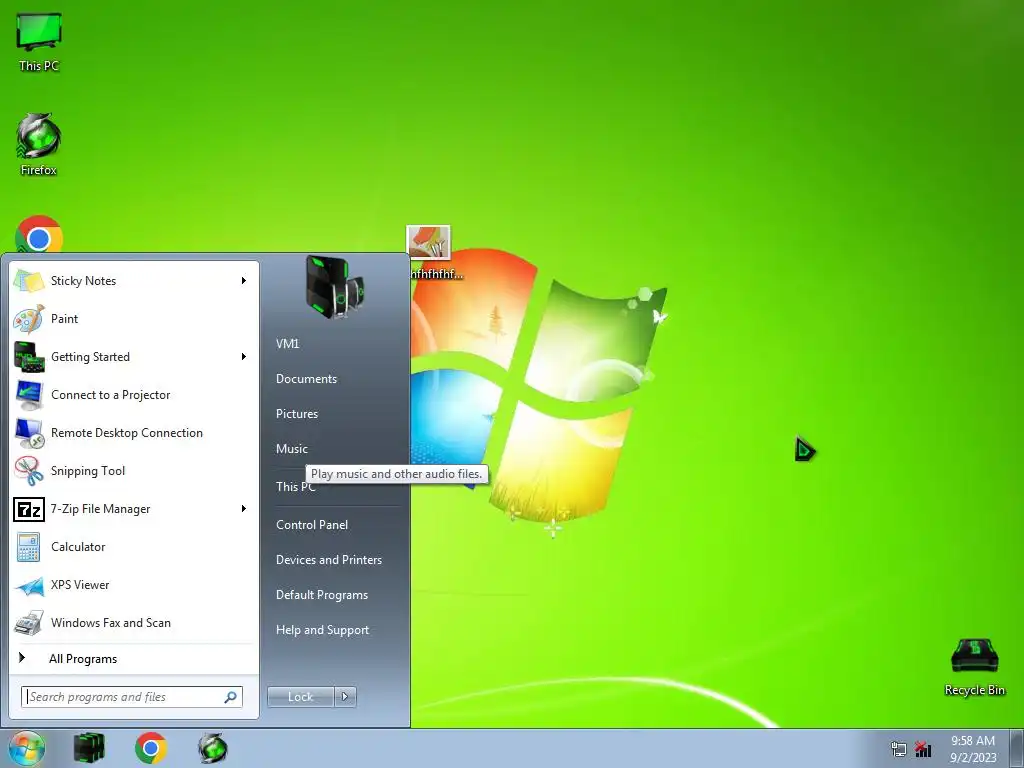Screen dimensions: 1024x768
Task: Open Control Panel from Start menu
Action: point(312,525)
